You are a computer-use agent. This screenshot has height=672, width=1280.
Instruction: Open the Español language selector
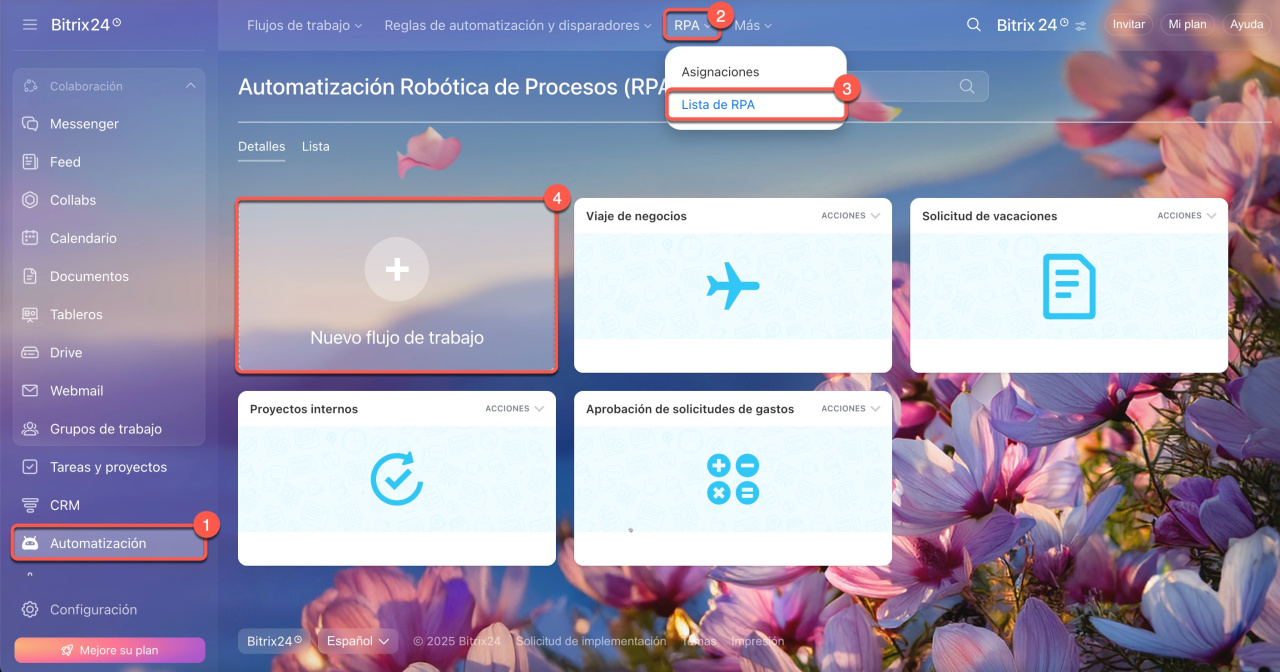(x=357, y=641)
